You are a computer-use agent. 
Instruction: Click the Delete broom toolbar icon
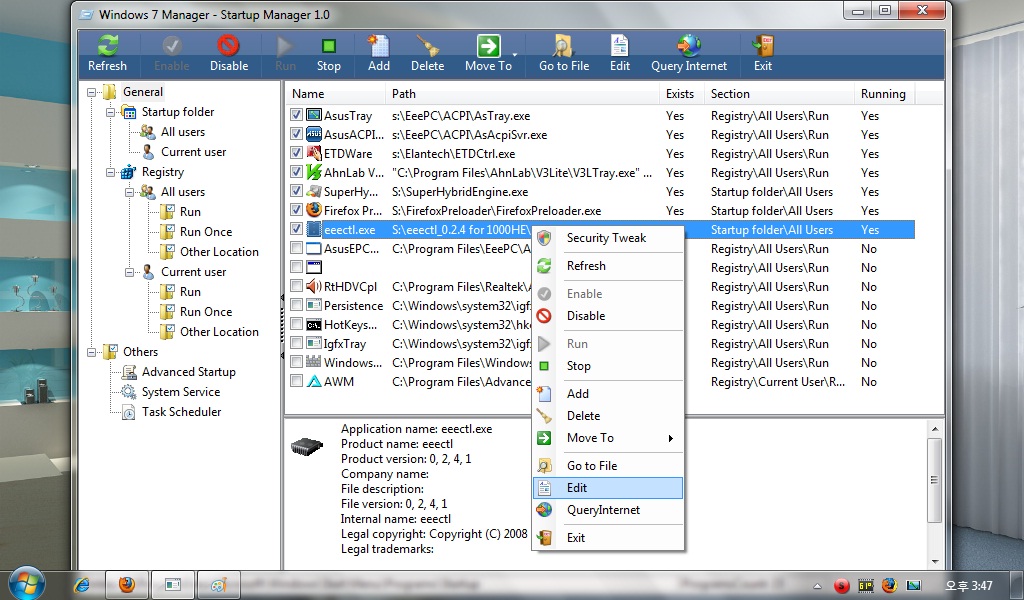(428, 45)
